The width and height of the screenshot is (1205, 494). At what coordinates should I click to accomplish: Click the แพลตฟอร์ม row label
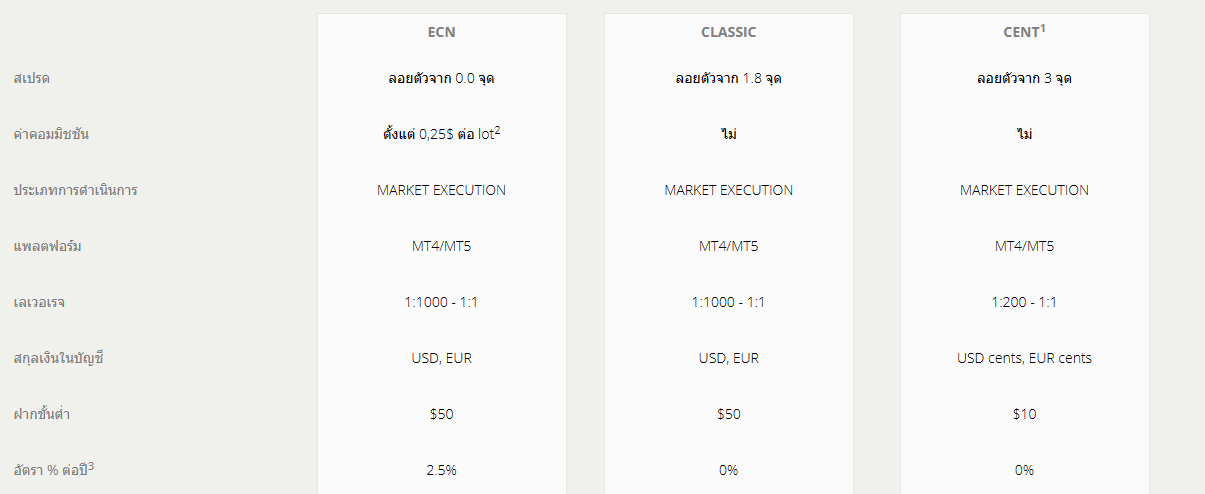47,246
